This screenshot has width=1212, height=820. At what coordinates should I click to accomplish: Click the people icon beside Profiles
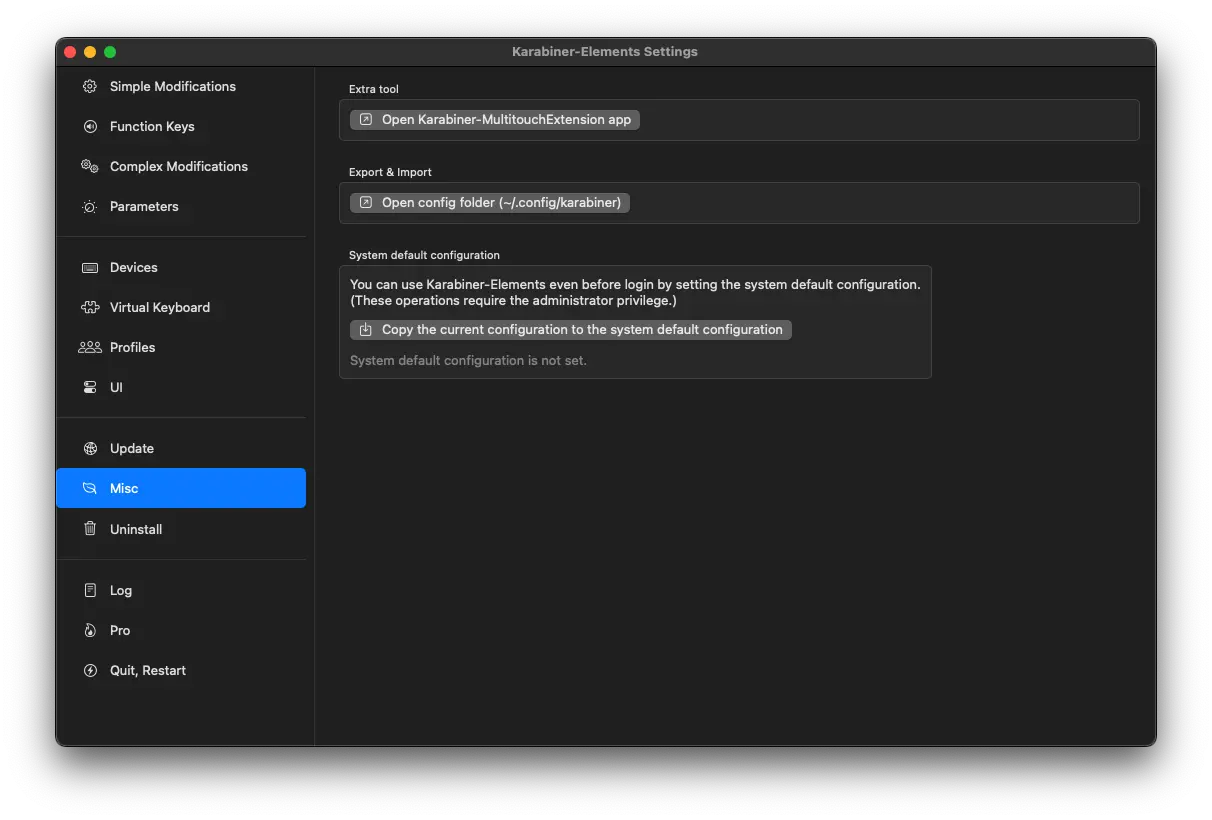[90, 347]
